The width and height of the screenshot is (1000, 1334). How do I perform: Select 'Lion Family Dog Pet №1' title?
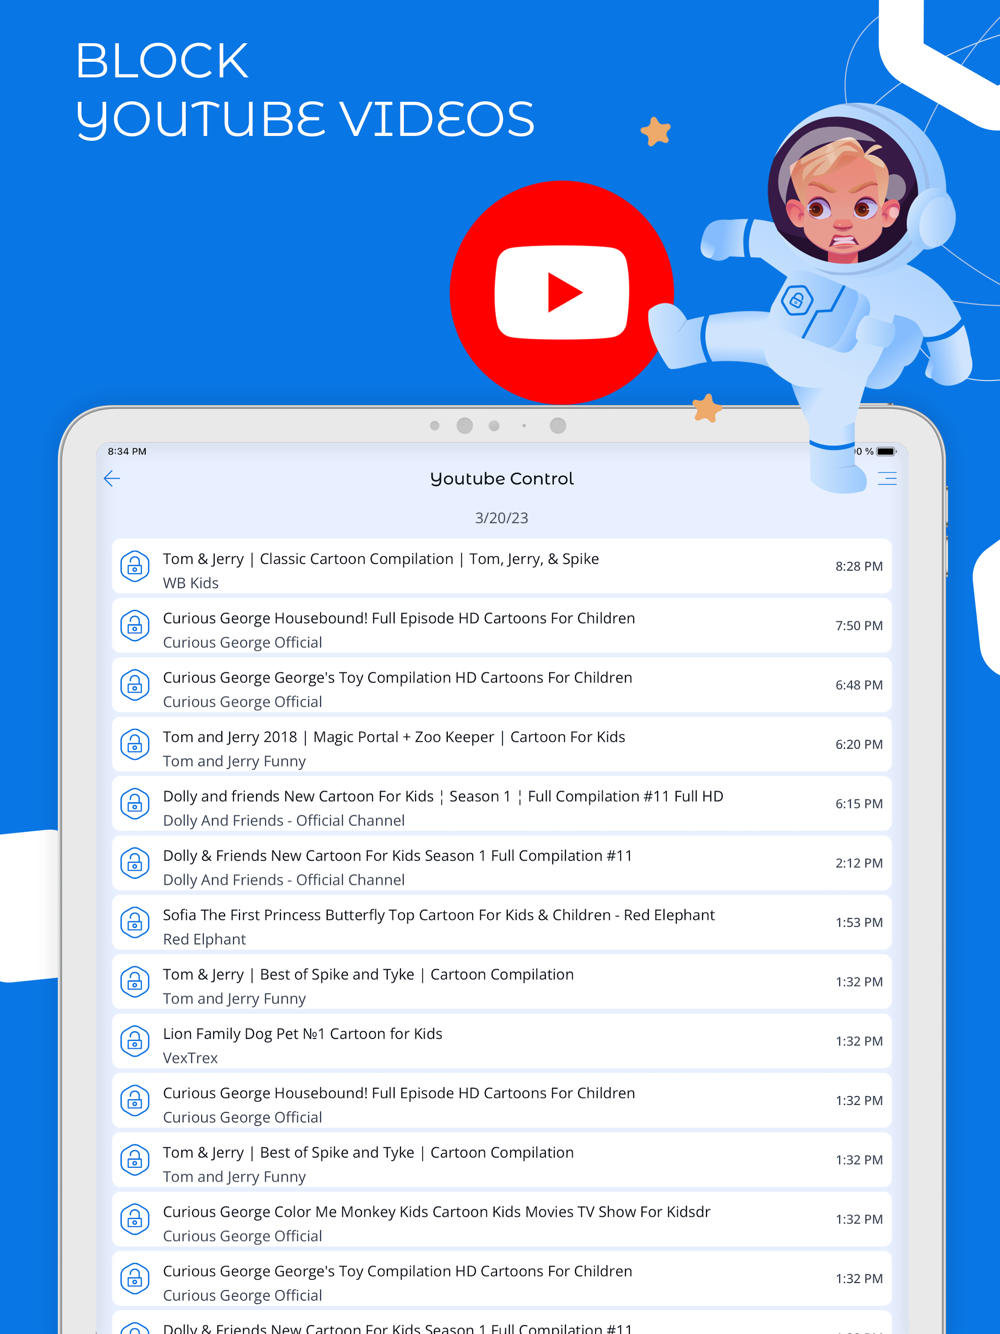302,1034
